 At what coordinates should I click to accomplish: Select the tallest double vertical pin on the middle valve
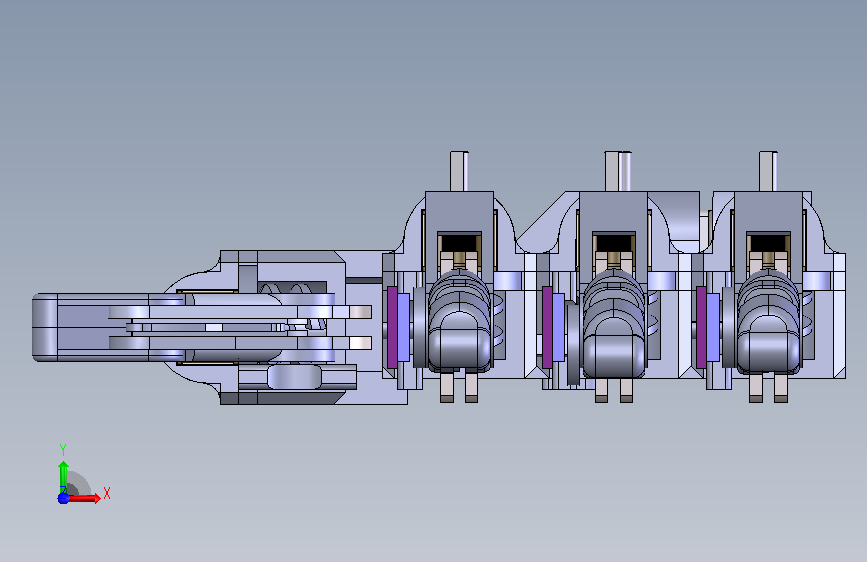618,171
